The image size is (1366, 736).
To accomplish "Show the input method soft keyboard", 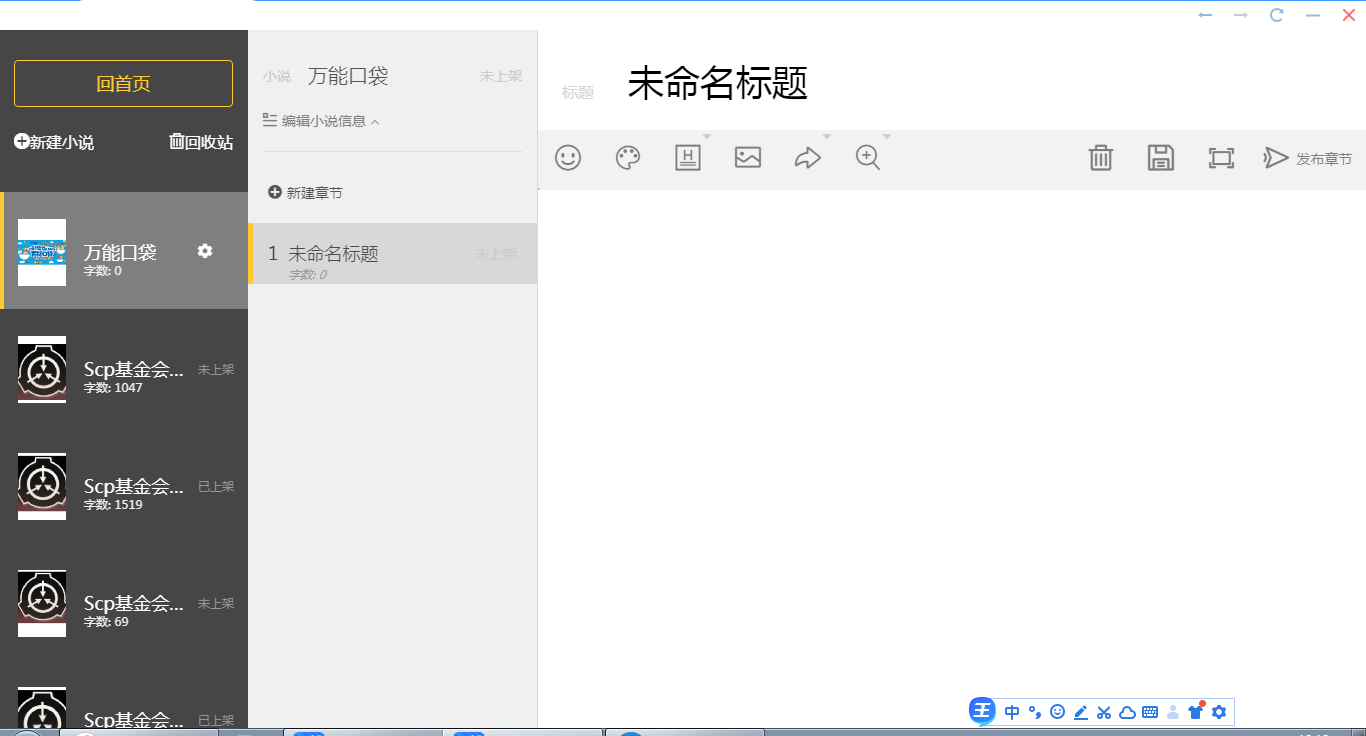I will click(1150, 712).
